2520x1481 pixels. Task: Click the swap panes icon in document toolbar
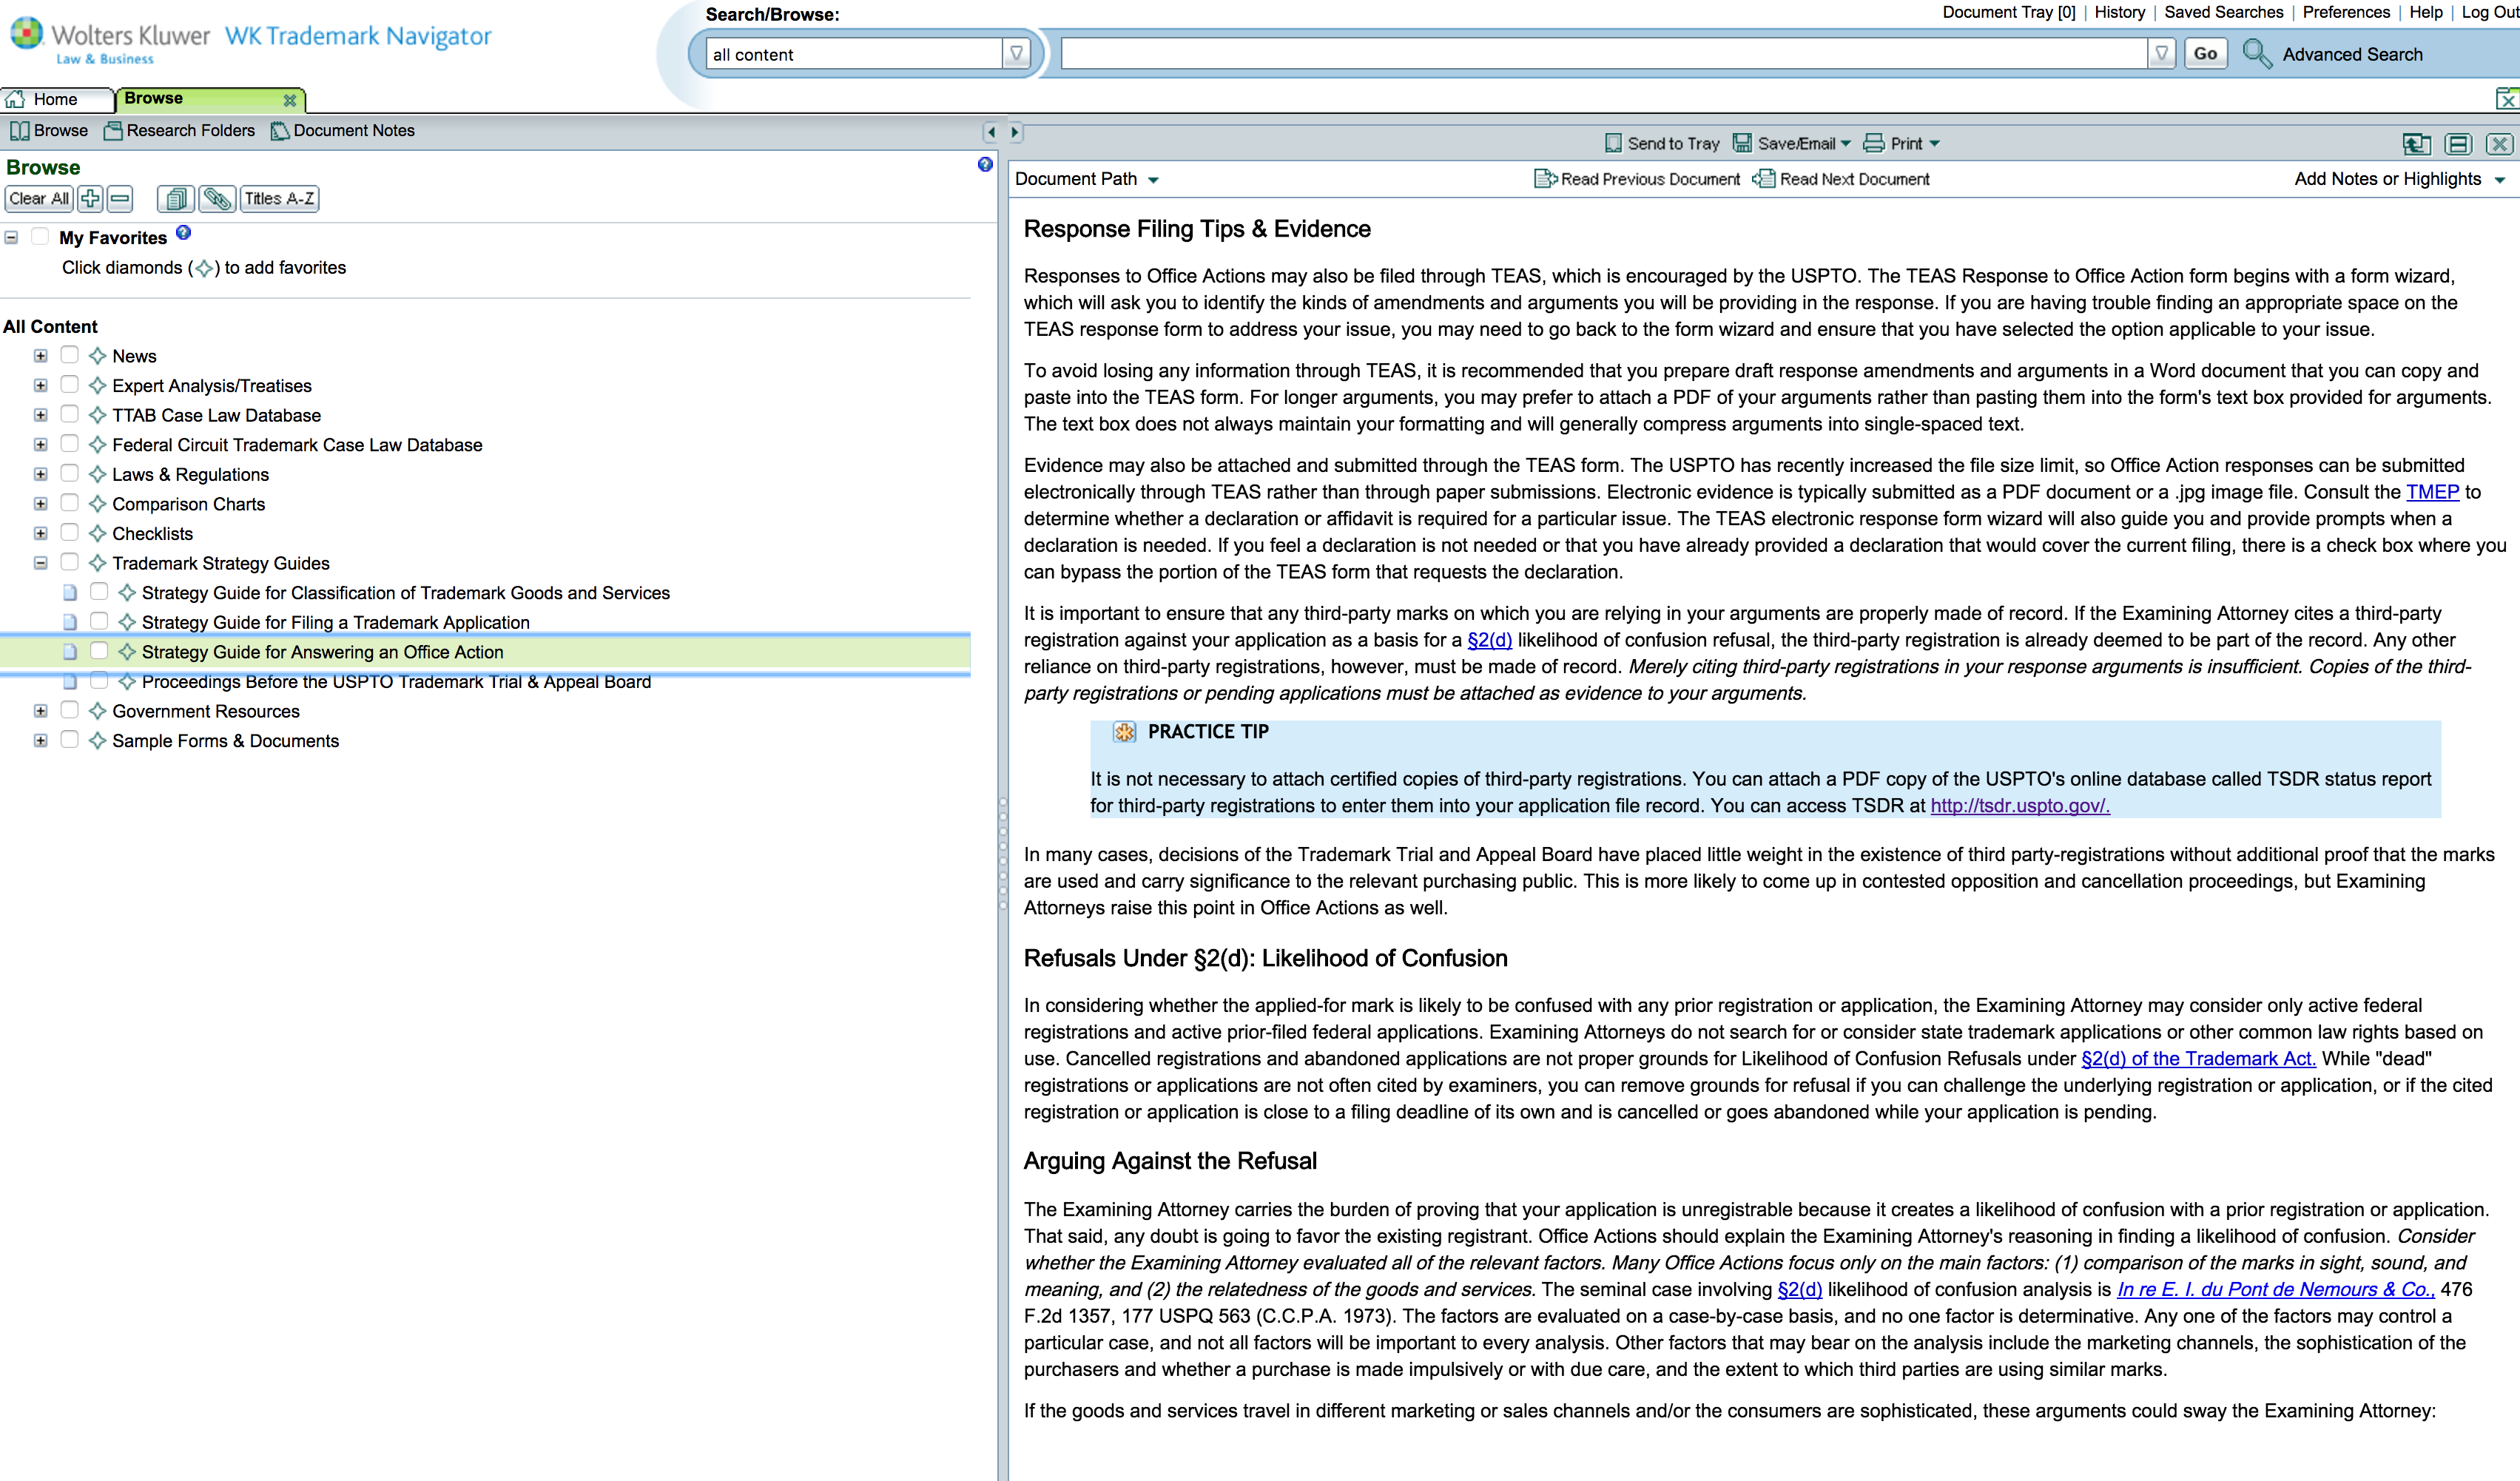pyautogui.click(x=2416, y=144)
